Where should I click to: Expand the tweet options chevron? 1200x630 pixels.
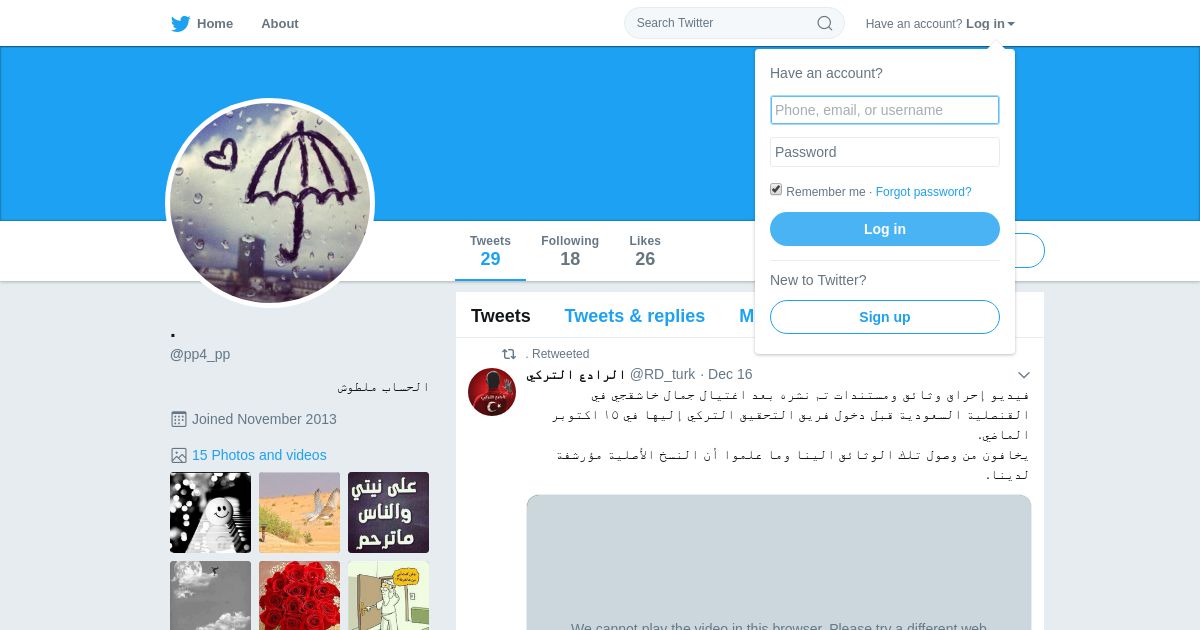1023,375
